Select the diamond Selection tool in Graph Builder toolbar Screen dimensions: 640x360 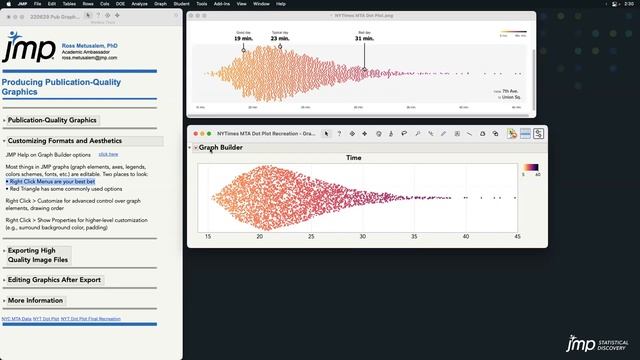[352, 134]
